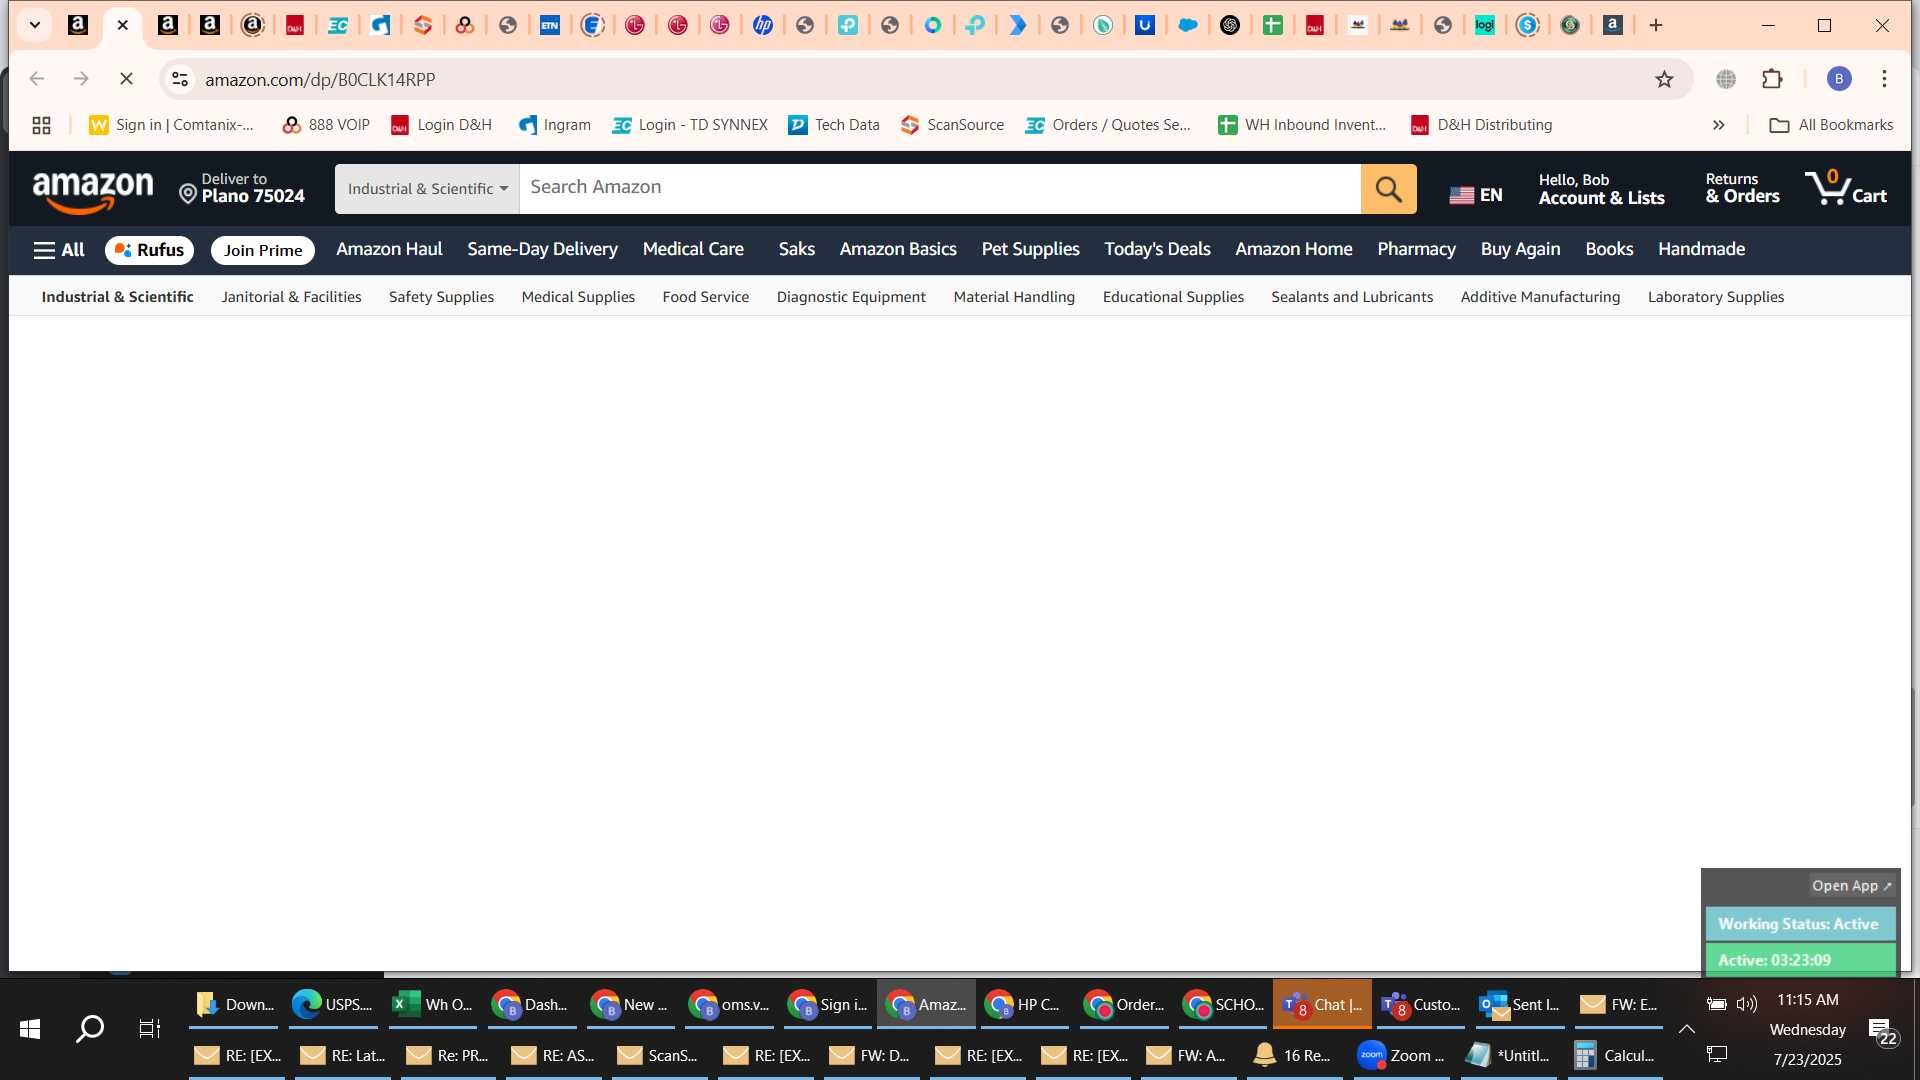Click the volume speaker tray icon
The width and height of the screenshot is (1920, 1080).
pyautogui.click(x=1747, y=1004)
